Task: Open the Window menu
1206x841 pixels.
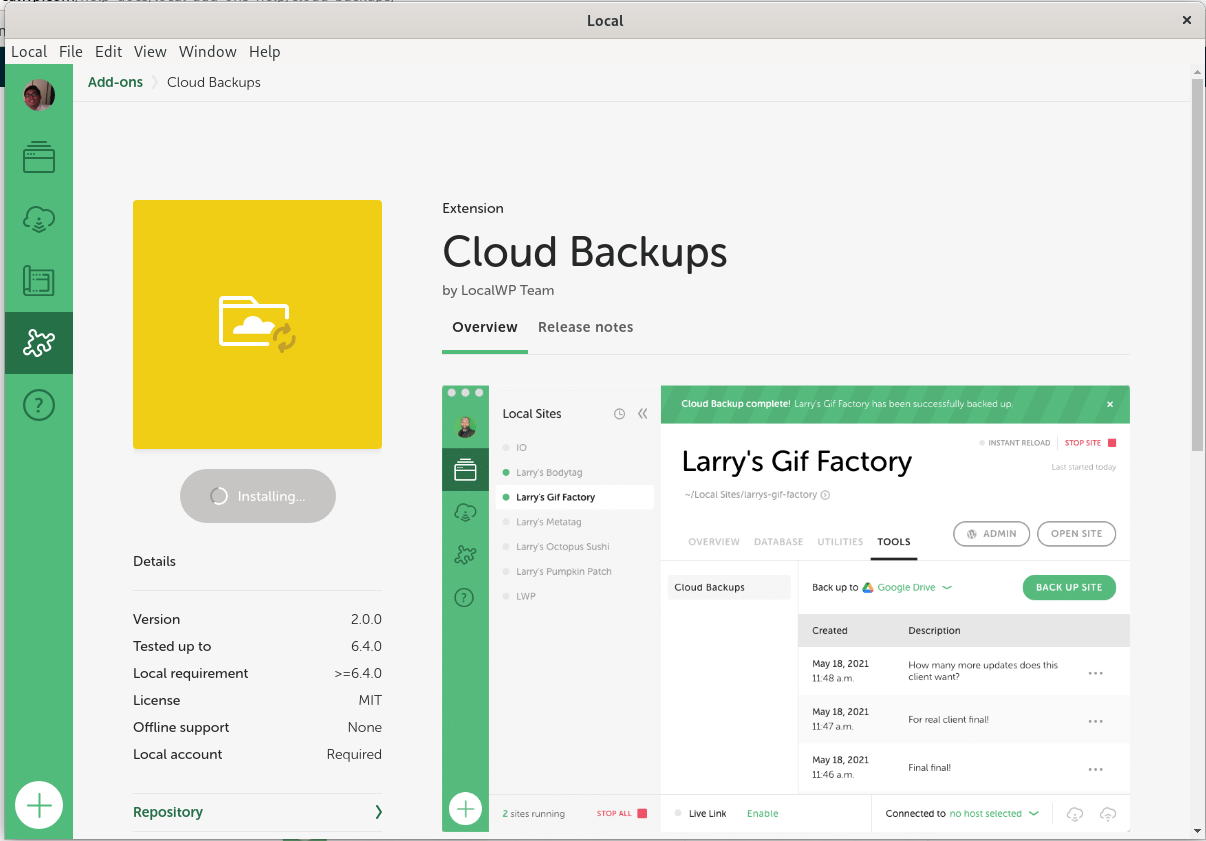Action: [x=208, y=52]
